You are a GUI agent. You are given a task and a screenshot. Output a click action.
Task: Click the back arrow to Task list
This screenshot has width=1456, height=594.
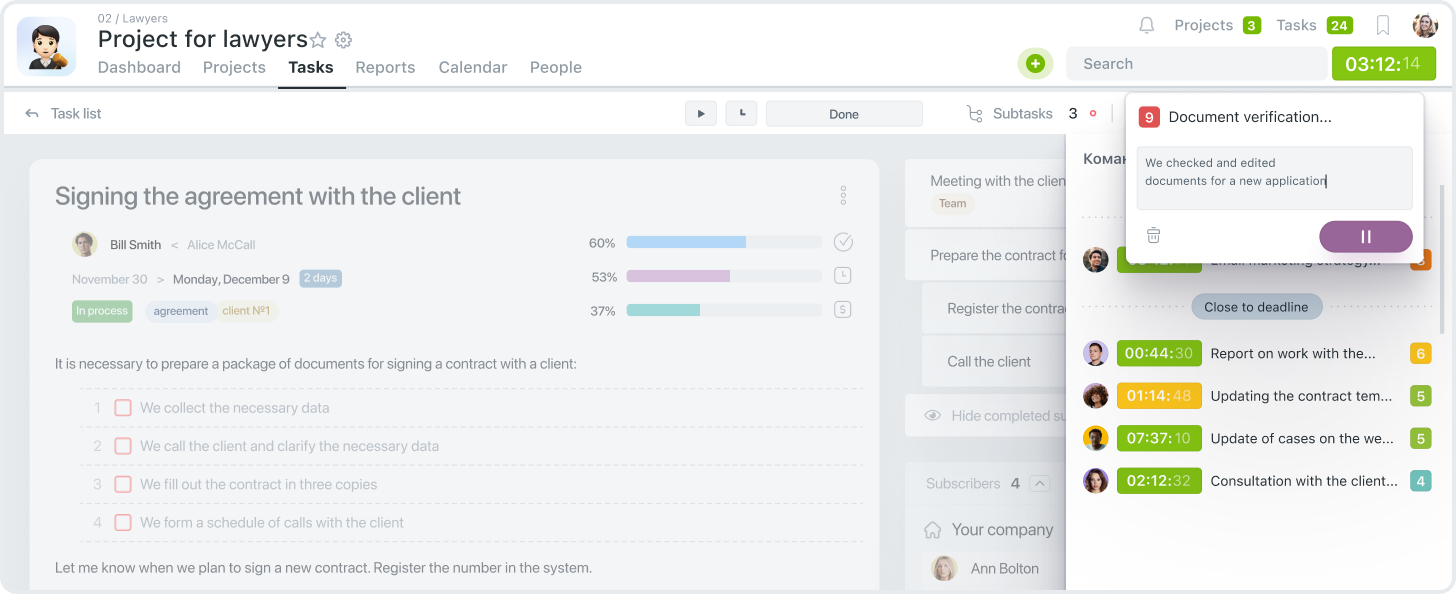click(x=32, y=114)
